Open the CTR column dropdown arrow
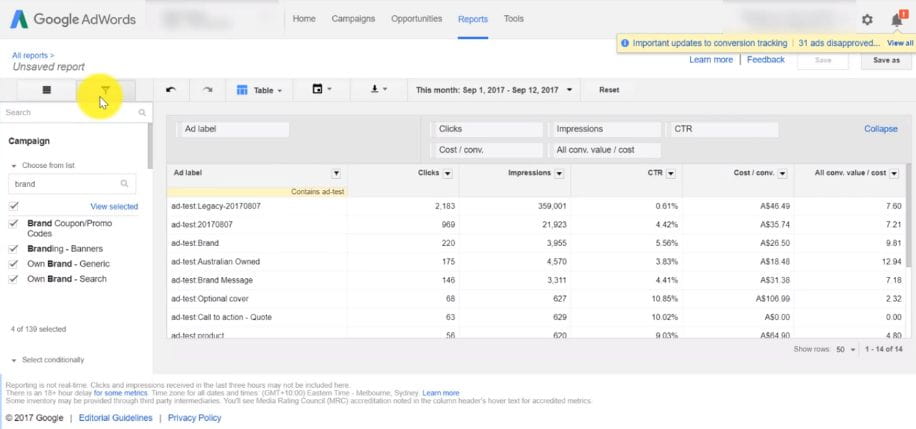Viewport: 916px width, 429px height. (671, 174)
